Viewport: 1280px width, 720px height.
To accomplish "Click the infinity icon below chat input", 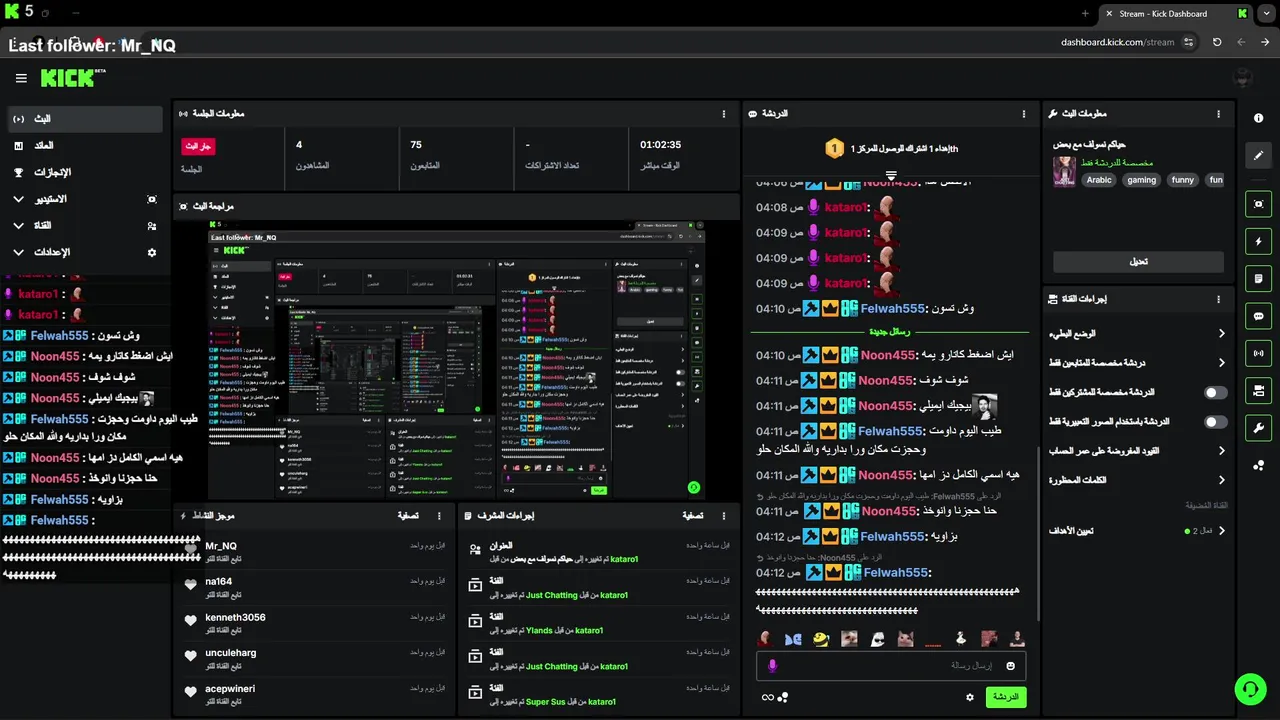I will tap(768, 697).
